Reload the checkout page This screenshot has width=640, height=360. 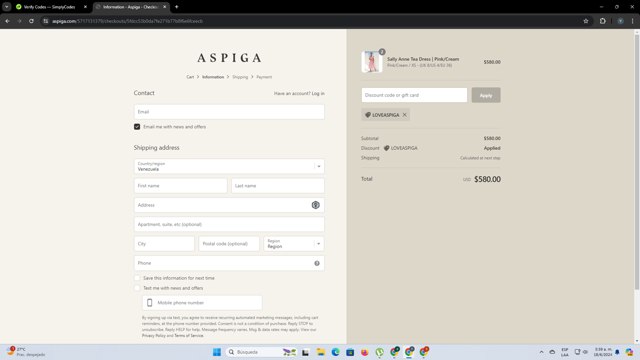pos(31,21)
